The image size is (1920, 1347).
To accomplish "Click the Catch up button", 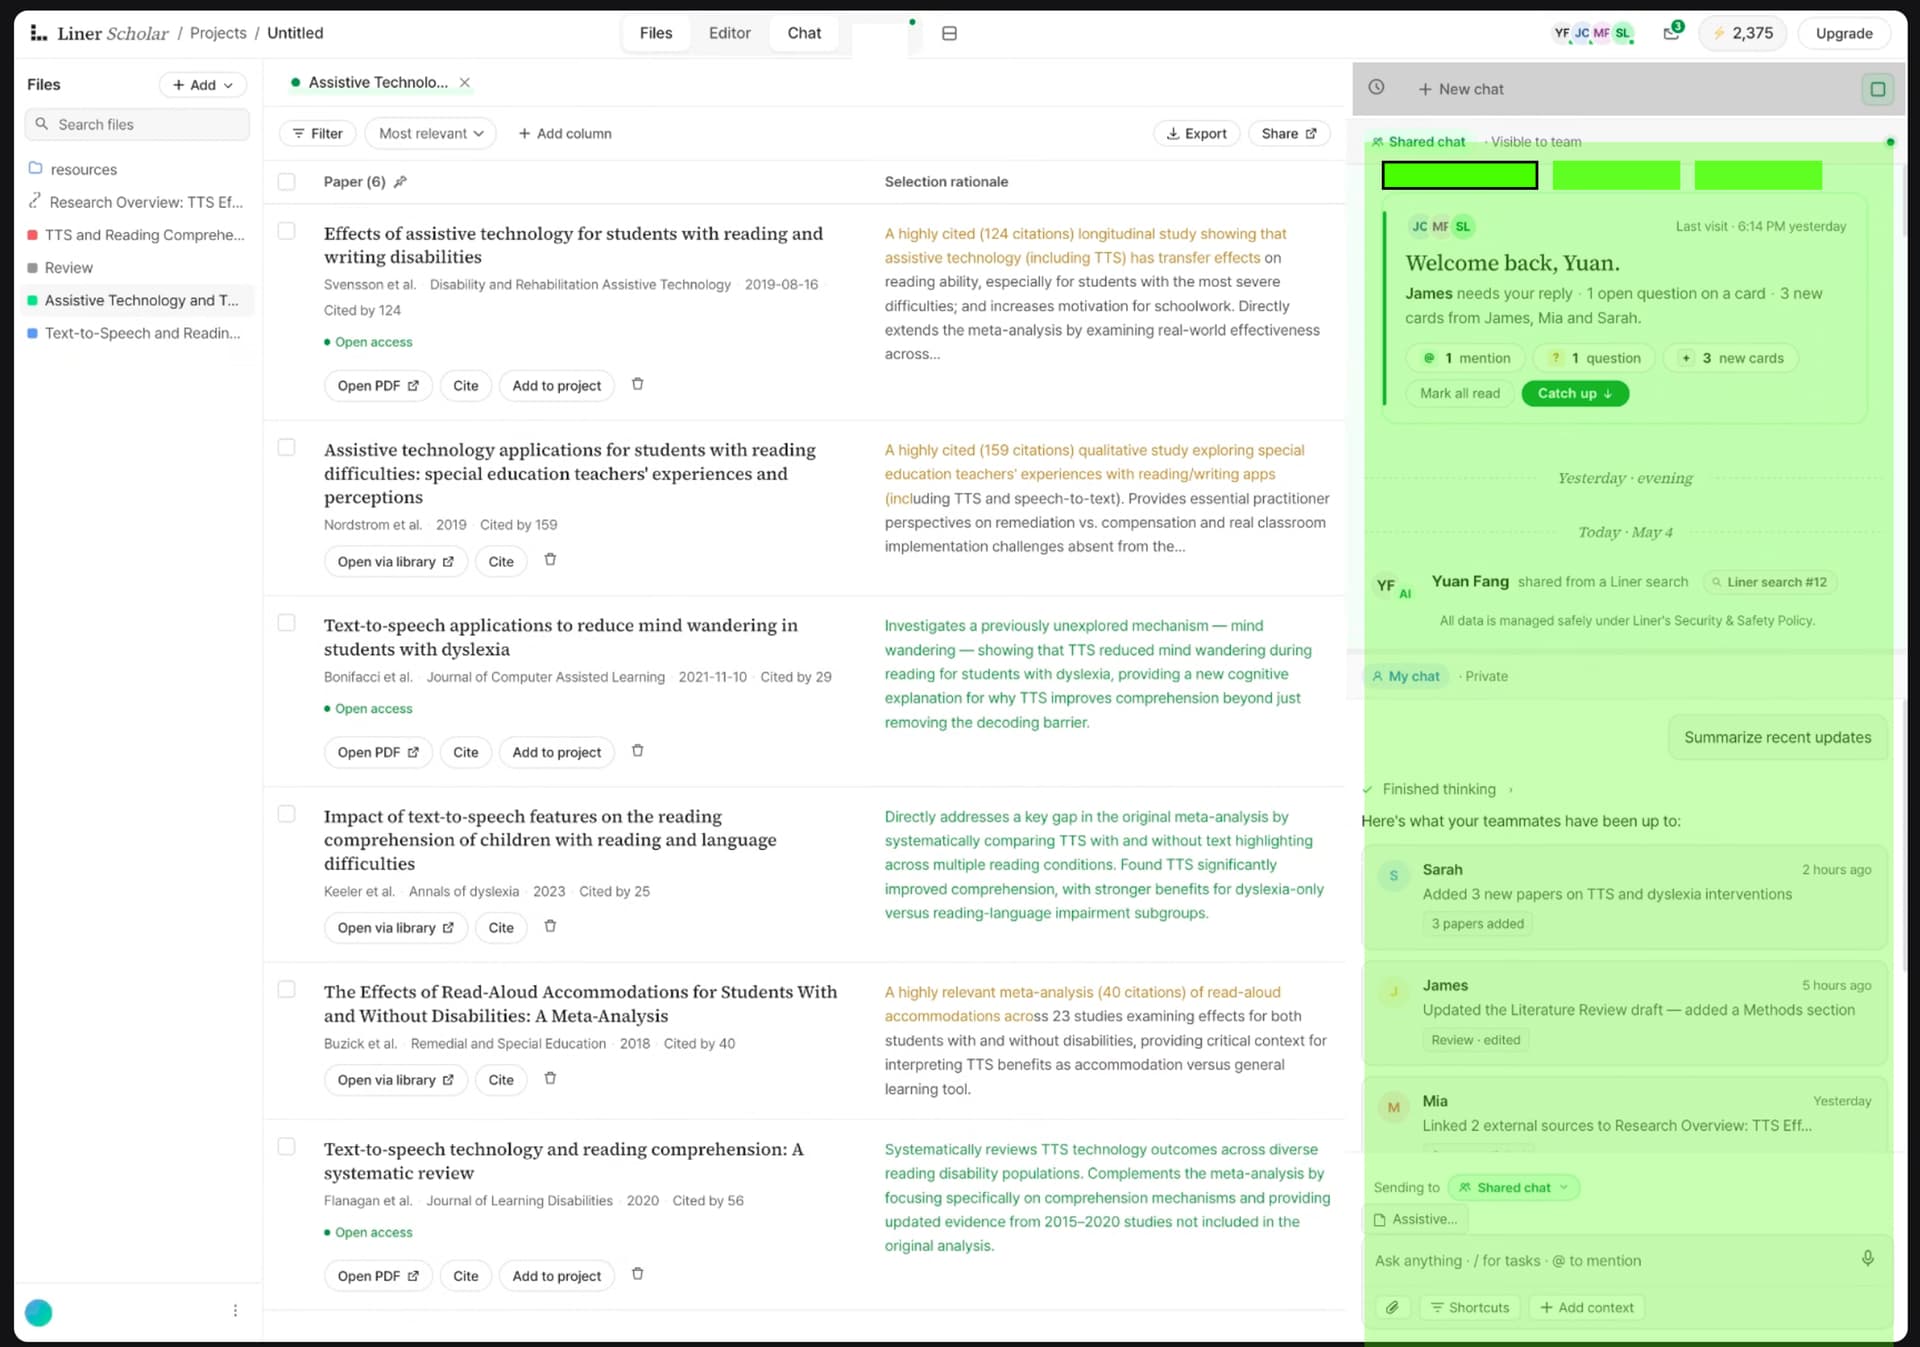I will 1575,394.
